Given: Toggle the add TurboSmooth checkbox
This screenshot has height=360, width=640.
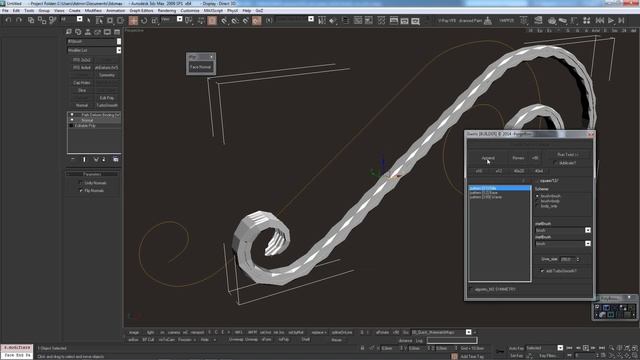Looking at the screenshot, I should pos(542,271).
